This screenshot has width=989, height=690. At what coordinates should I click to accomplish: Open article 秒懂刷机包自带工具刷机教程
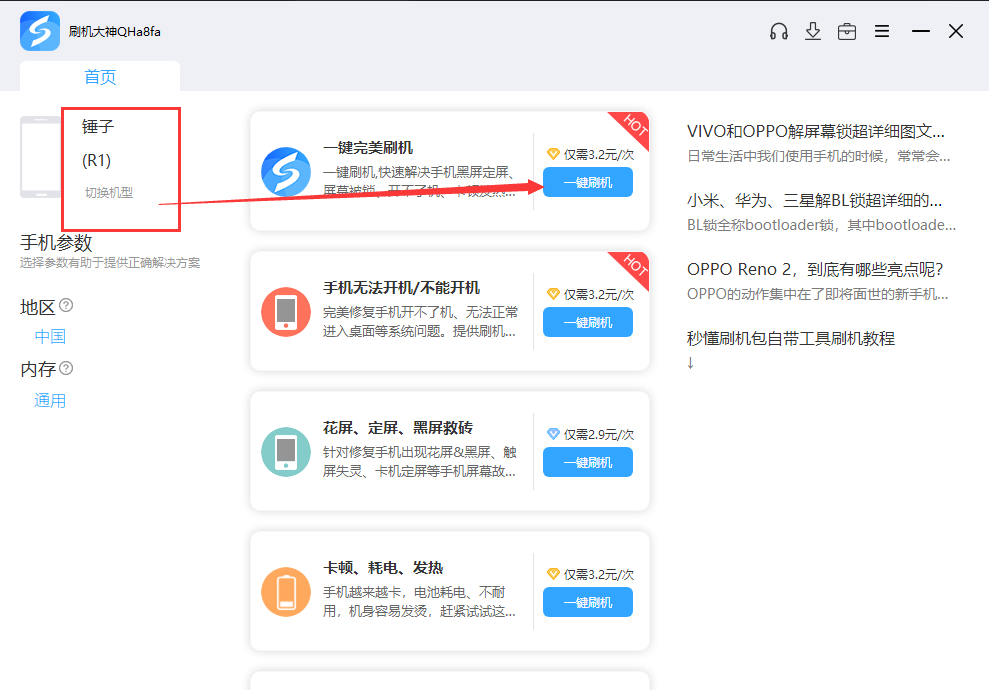tap(791, 339)
